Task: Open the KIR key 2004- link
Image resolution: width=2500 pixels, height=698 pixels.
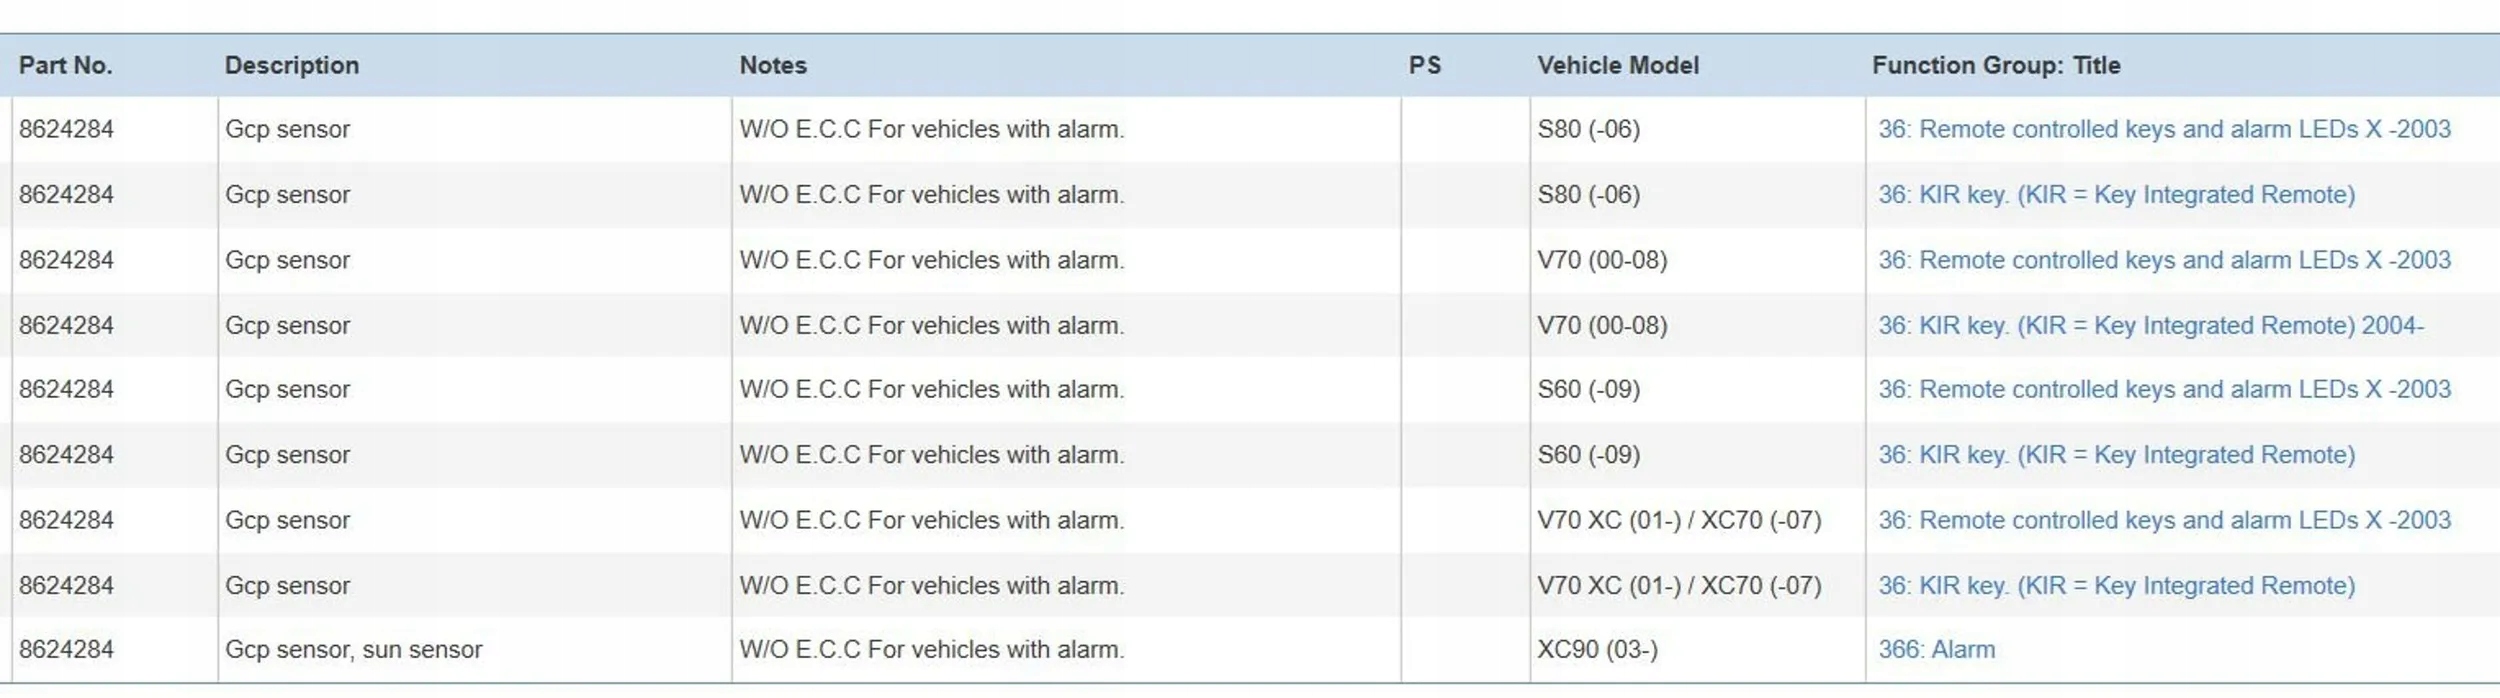Action: click(2150, 325)
